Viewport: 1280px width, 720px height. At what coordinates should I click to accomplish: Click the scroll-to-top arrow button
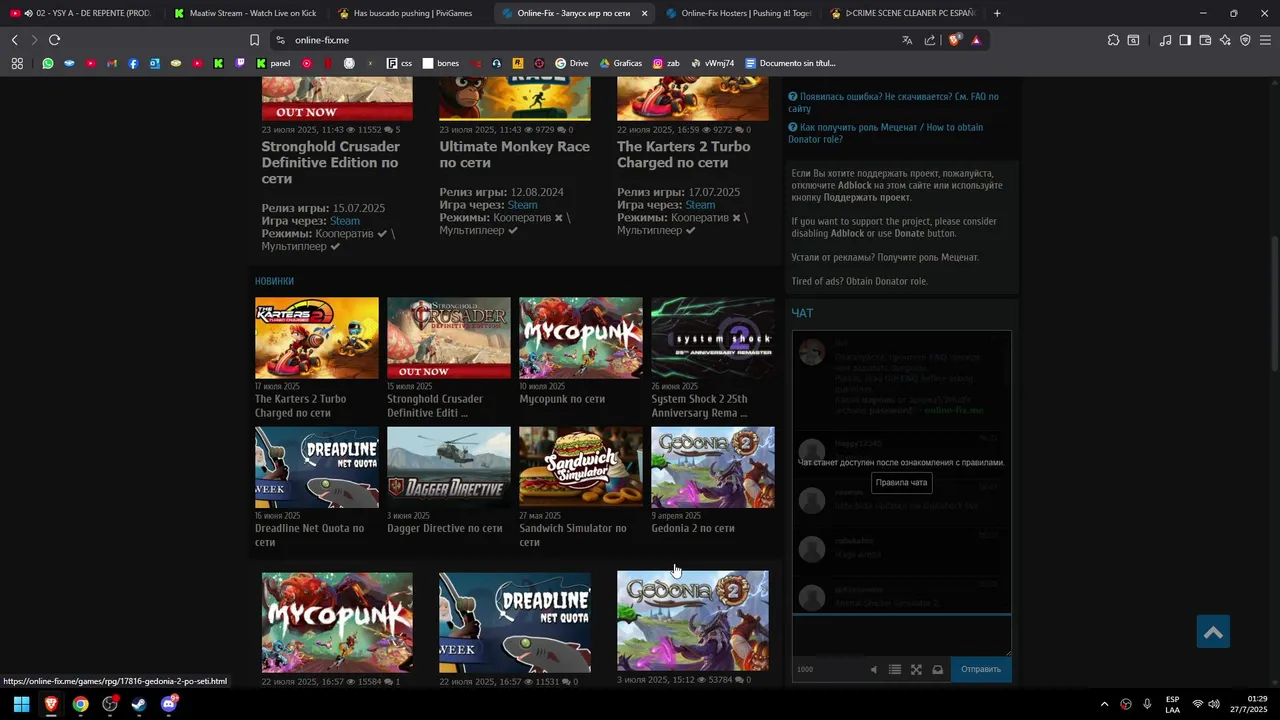point(1213,632)
